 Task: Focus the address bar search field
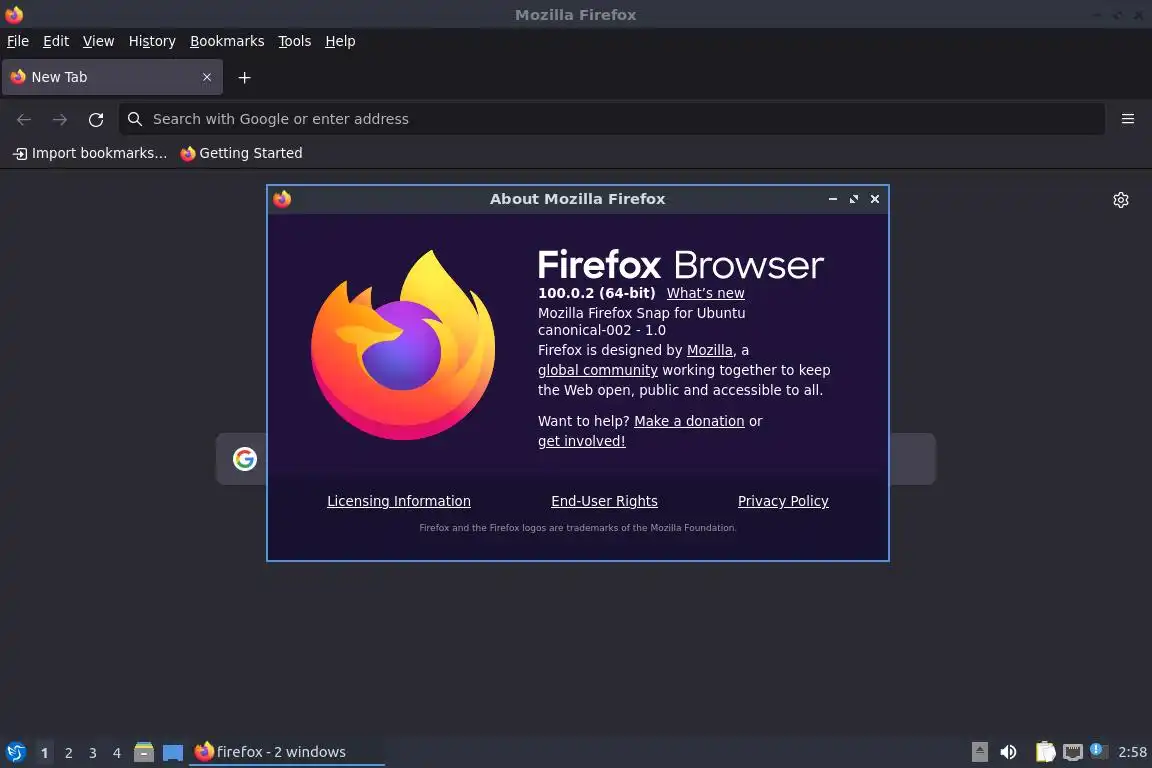click(612, 119)
